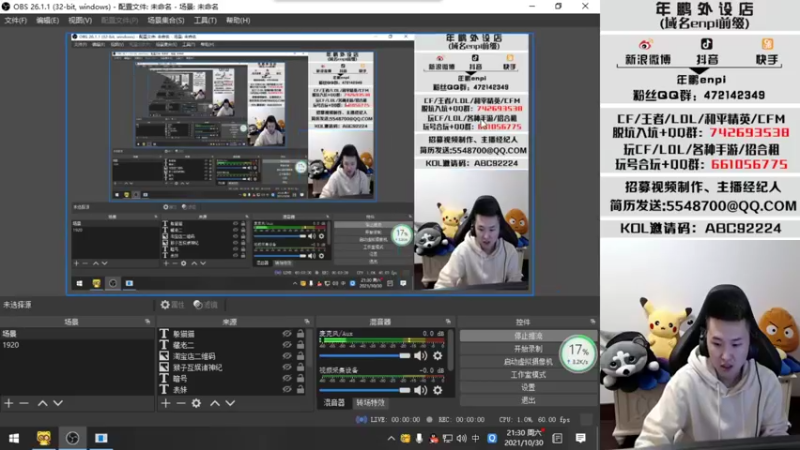Click the 退出 button

[x=528, y=400]
